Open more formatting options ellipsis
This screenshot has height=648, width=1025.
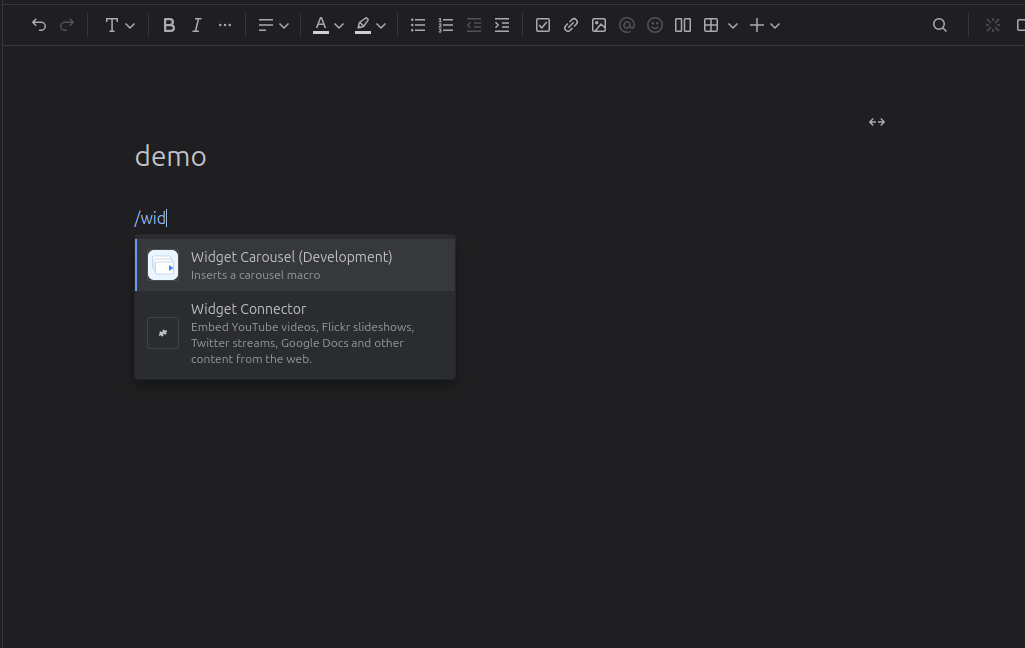[225, 26]
